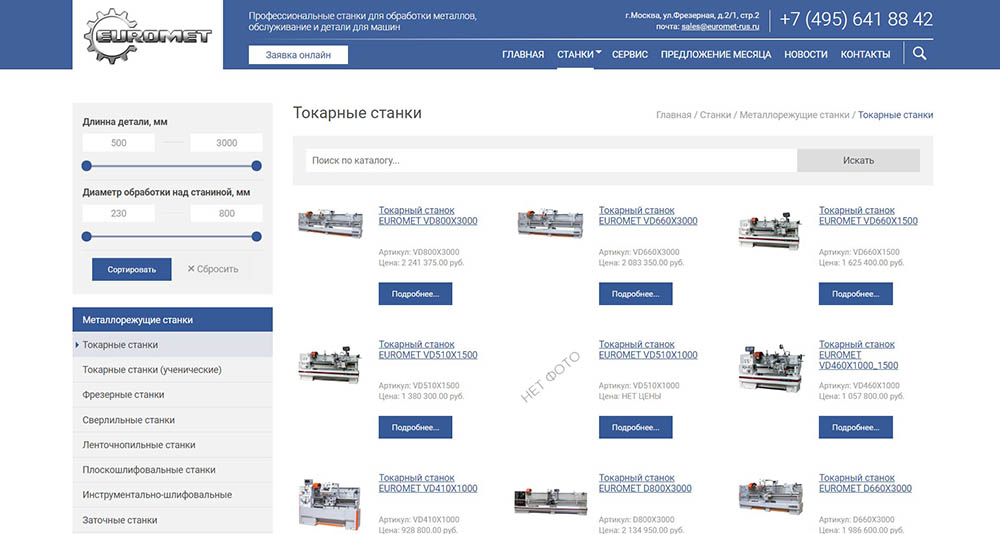The width and height of the screenshot is (1000, 534).
Task: Click the catalog search input field
Action: tap(551, 160)
